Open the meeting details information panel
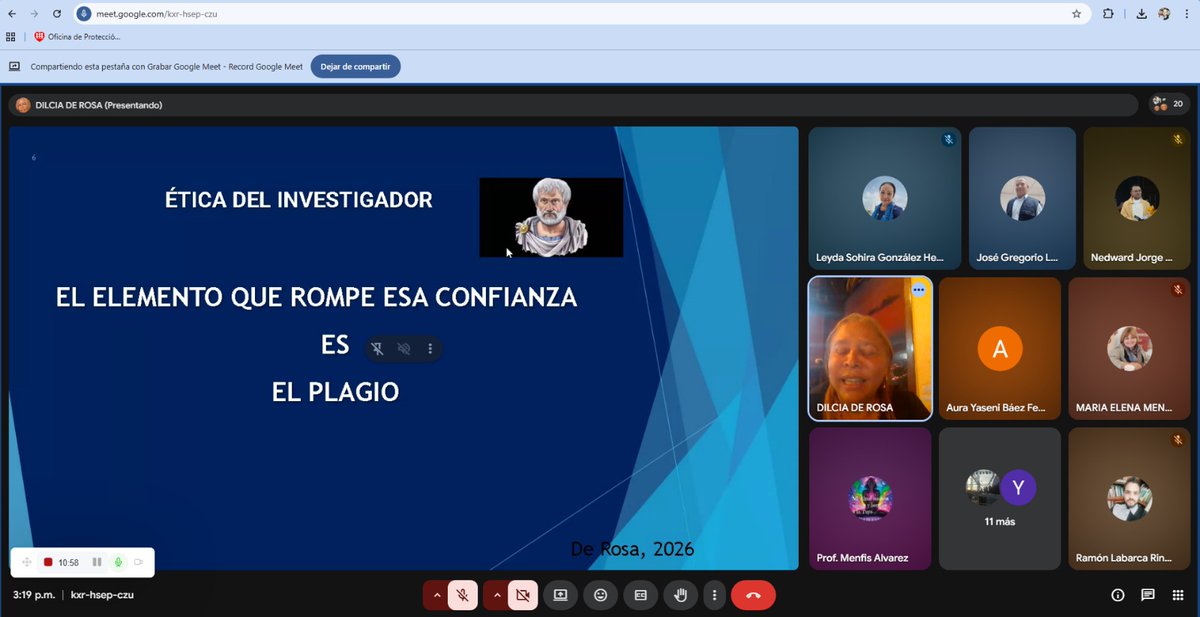The width and height of the screenshot is (1200, 617). click(1117, 595)
